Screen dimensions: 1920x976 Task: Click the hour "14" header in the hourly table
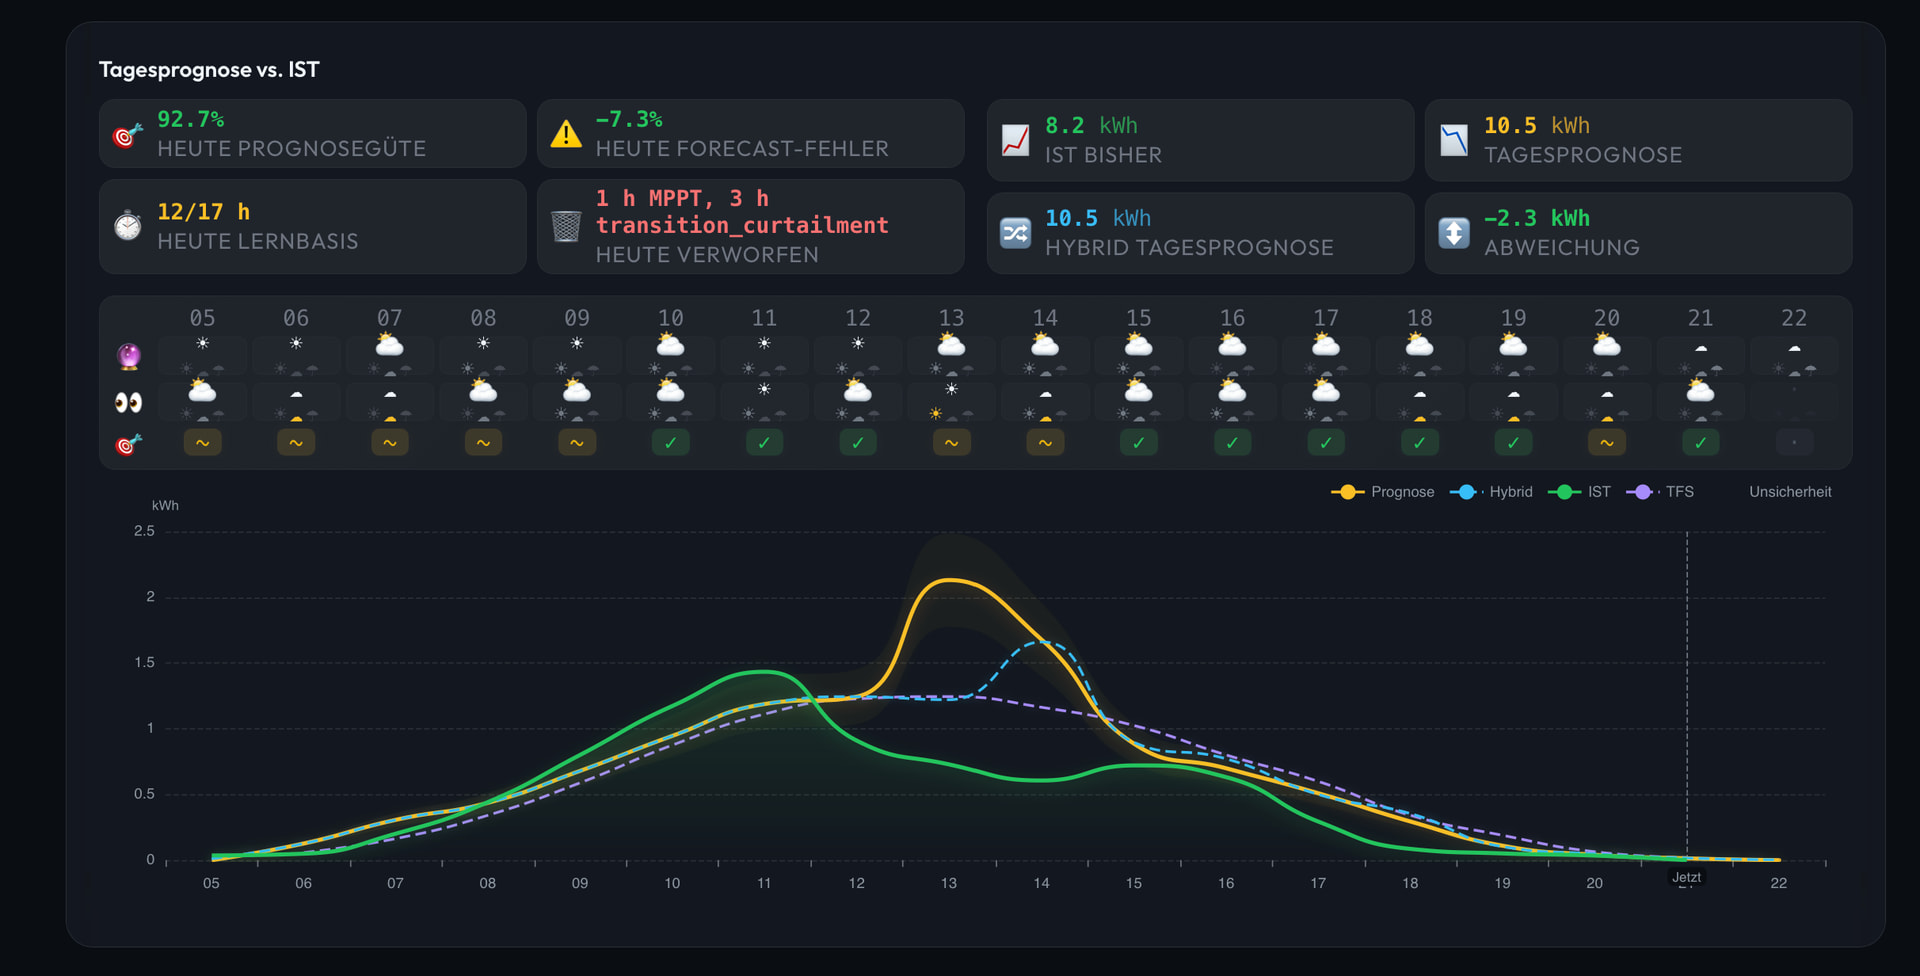tap(1045, 318)
